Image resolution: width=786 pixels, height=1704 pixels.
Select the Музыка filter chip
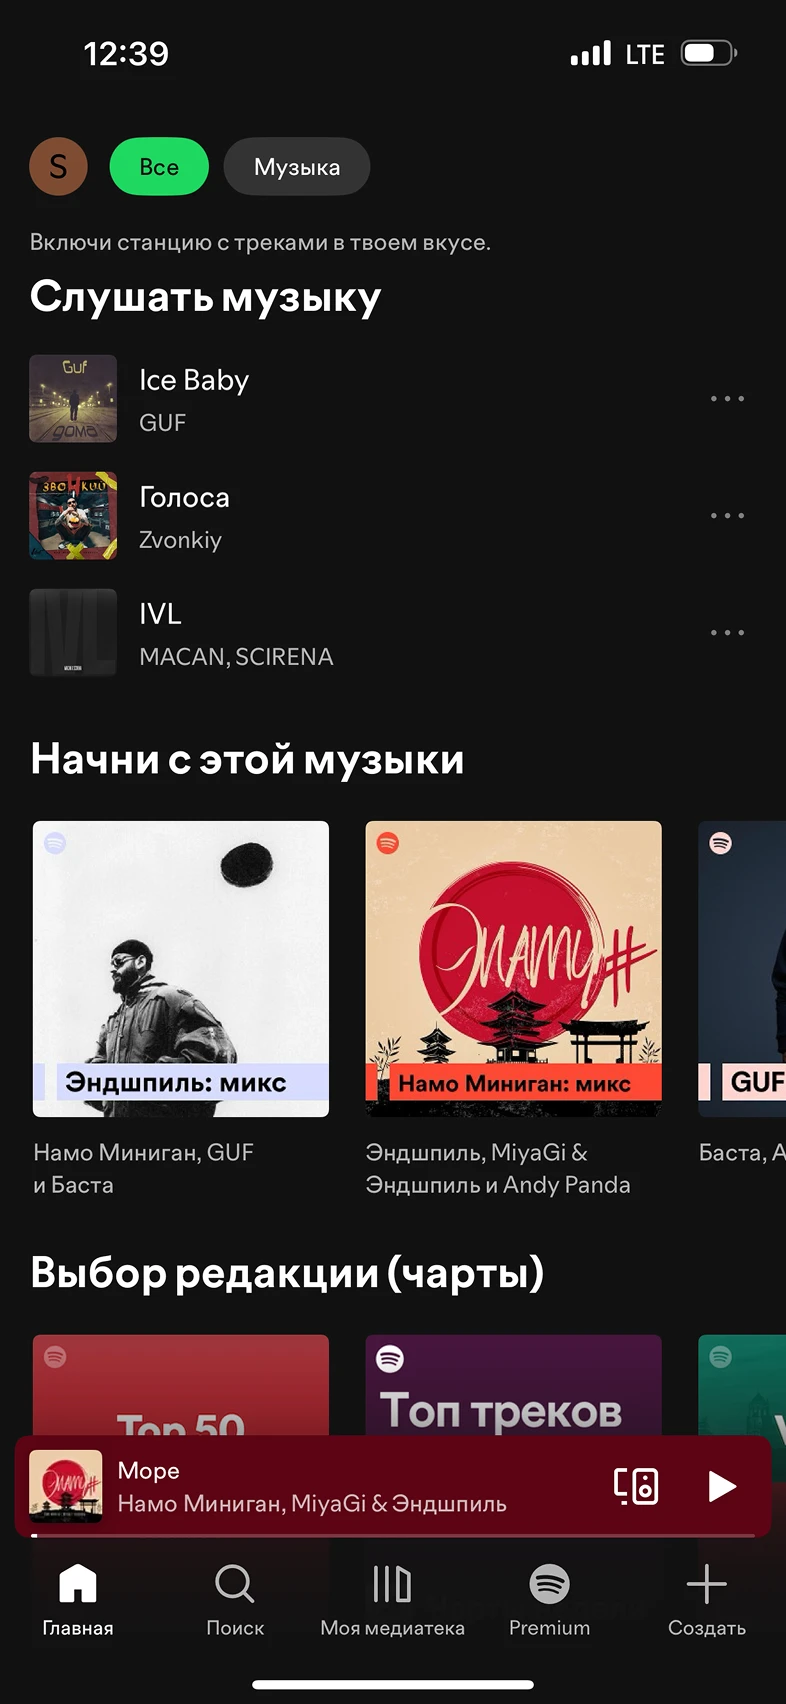coord(297,166)
